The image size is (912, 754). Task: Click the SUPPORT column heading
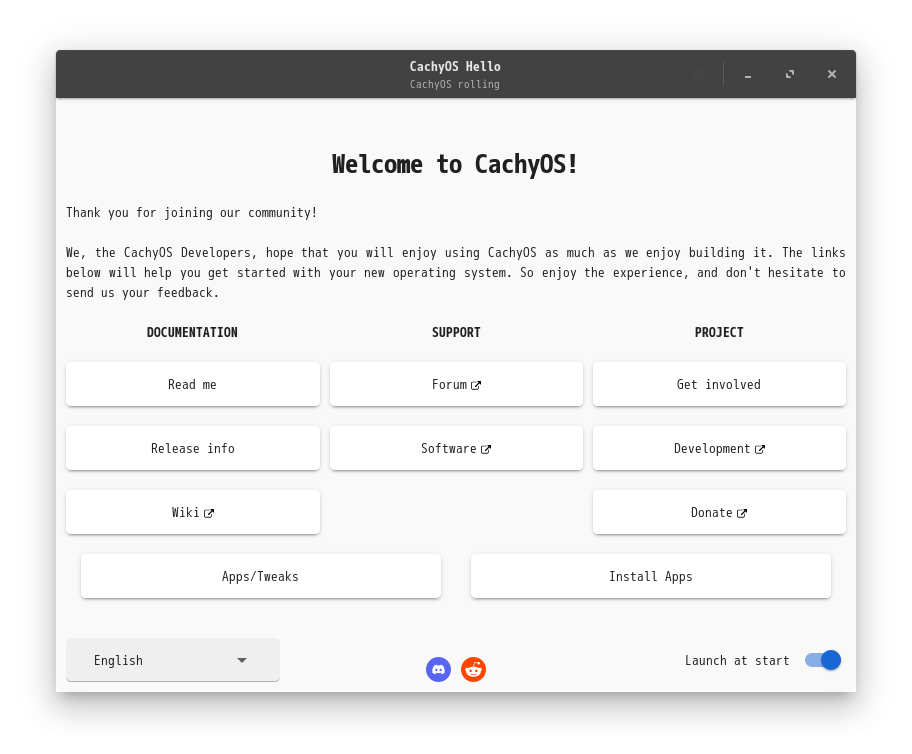[x=456, y=332]
